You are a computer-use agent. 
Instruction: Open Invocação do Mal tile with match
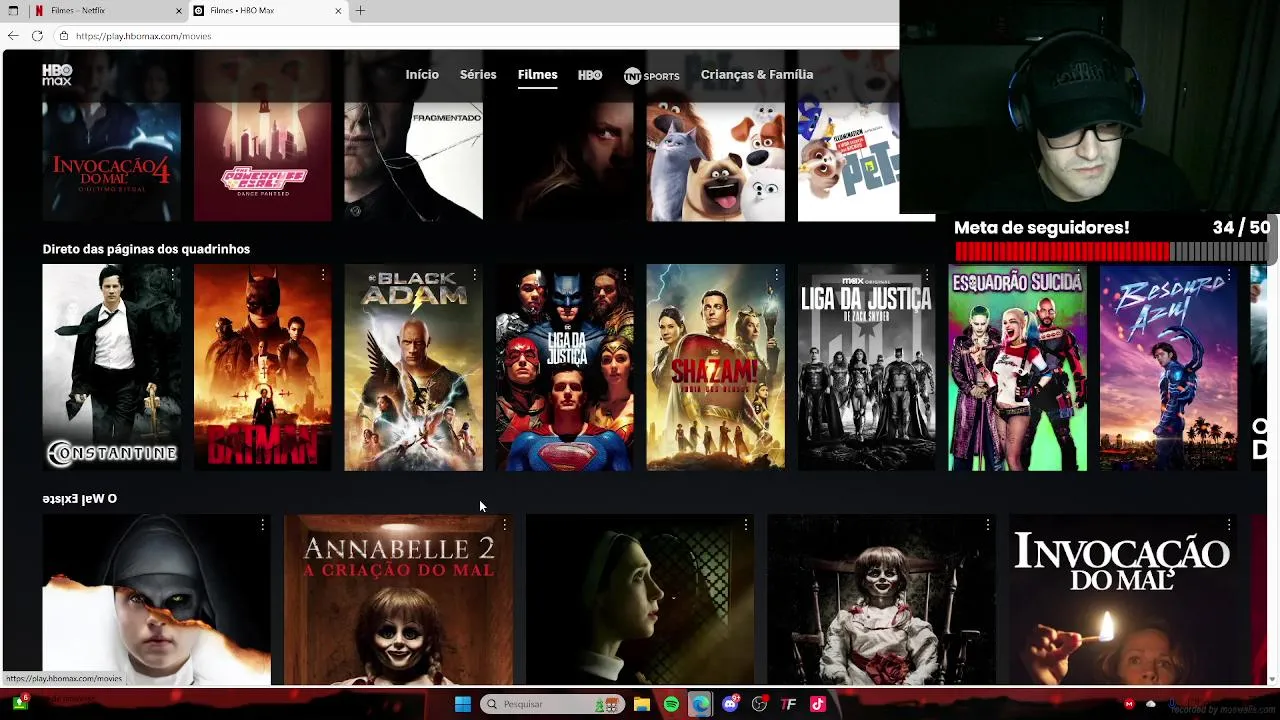point(1123,599)
